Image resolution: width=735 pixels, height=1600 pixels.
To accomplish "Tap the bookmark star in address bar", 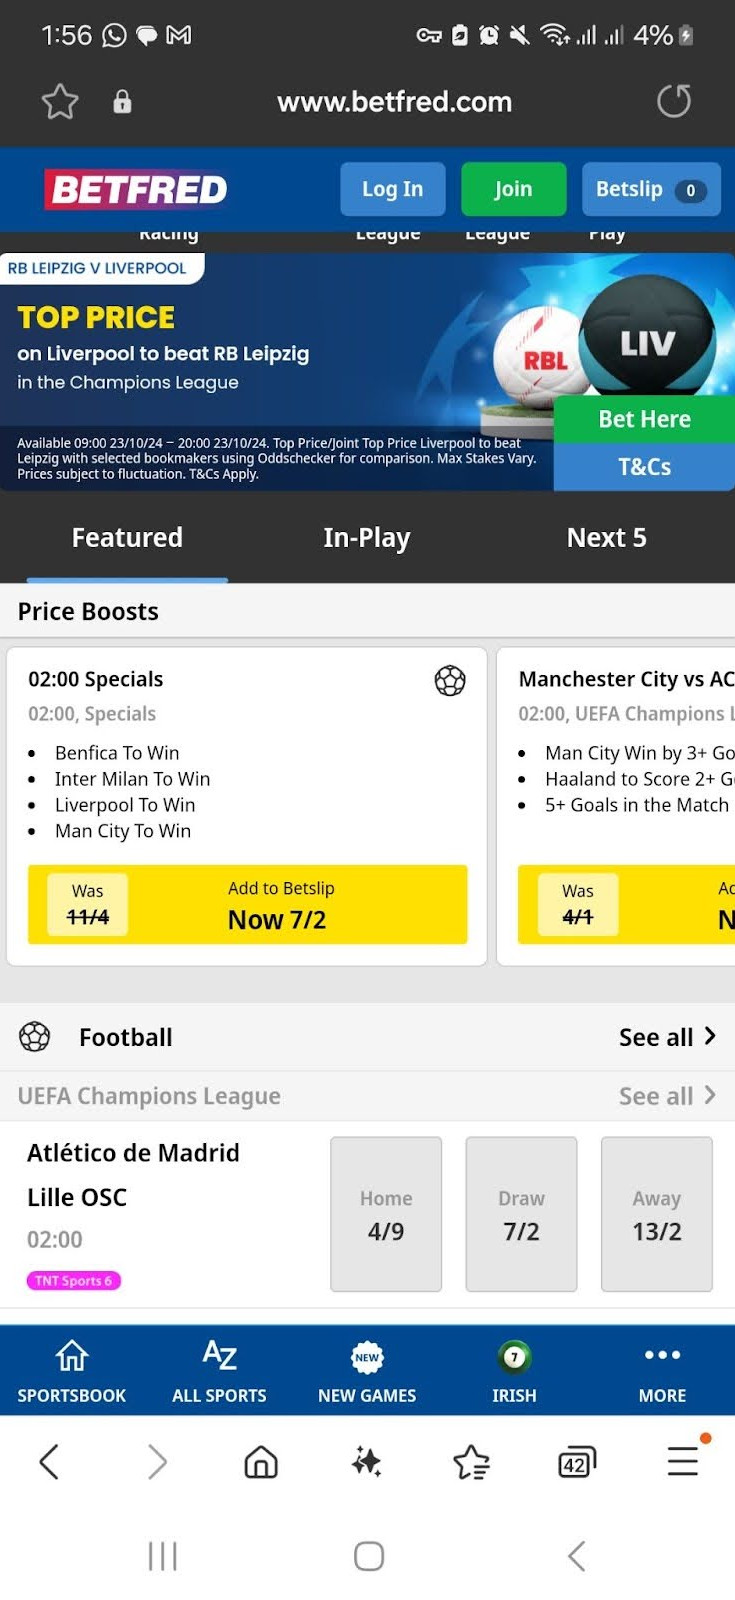I will click(x=60, y=102).
